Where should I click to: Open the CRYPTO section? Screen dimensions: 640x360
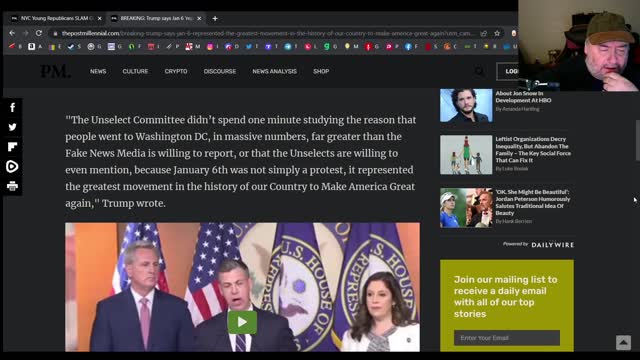click(x=176, y=71)
